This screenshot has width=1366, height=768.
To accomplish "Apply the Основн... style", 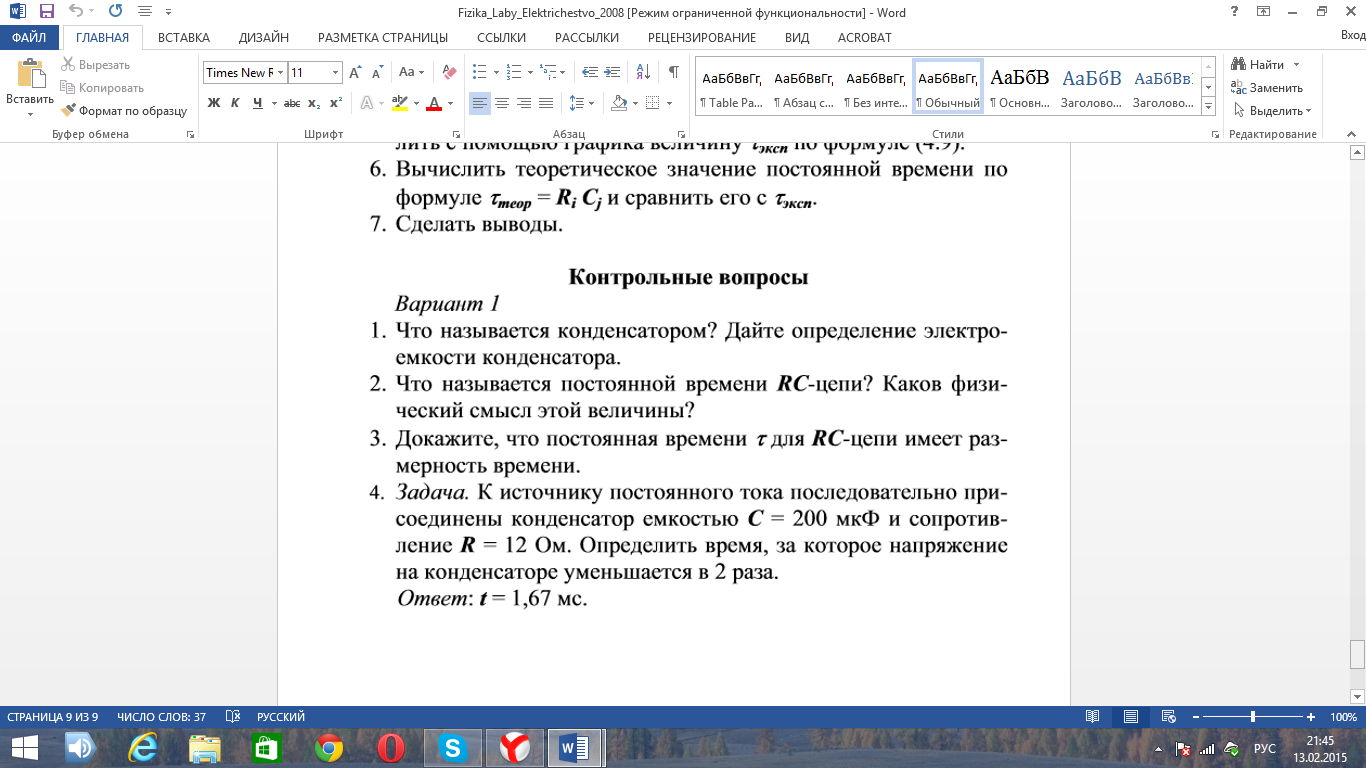I will 1020,88.
